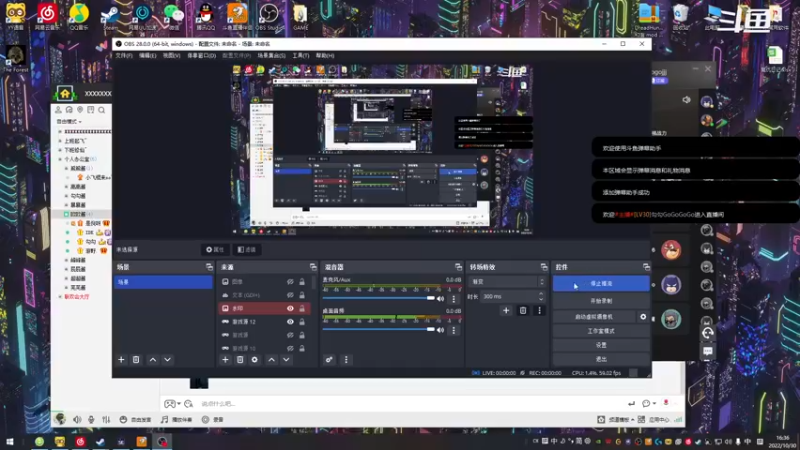Viewport: 800px width, 450px height.
Task: Open Mic/Aux channel options three-dot menu
Action: point(454,299)
